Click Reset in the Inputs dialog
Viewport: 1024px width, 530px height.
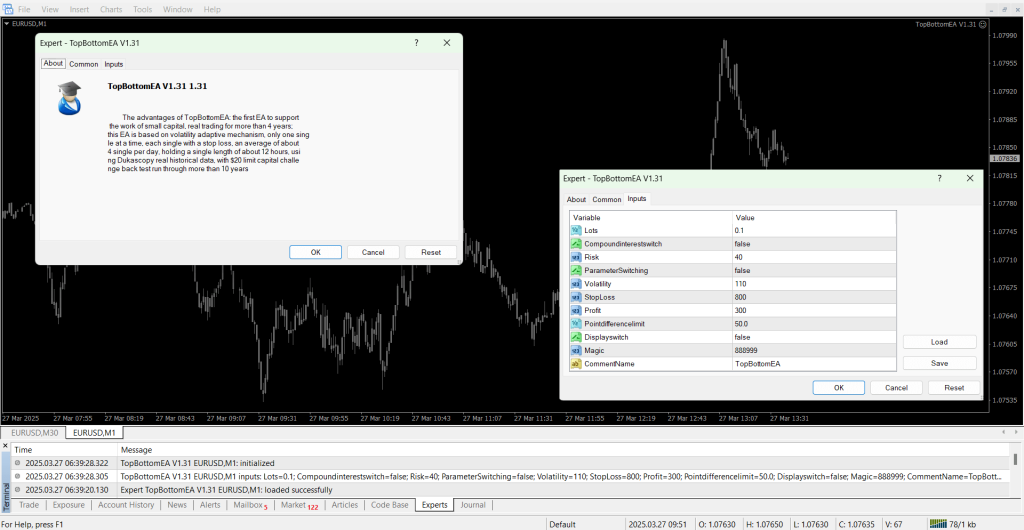(954, 388)
